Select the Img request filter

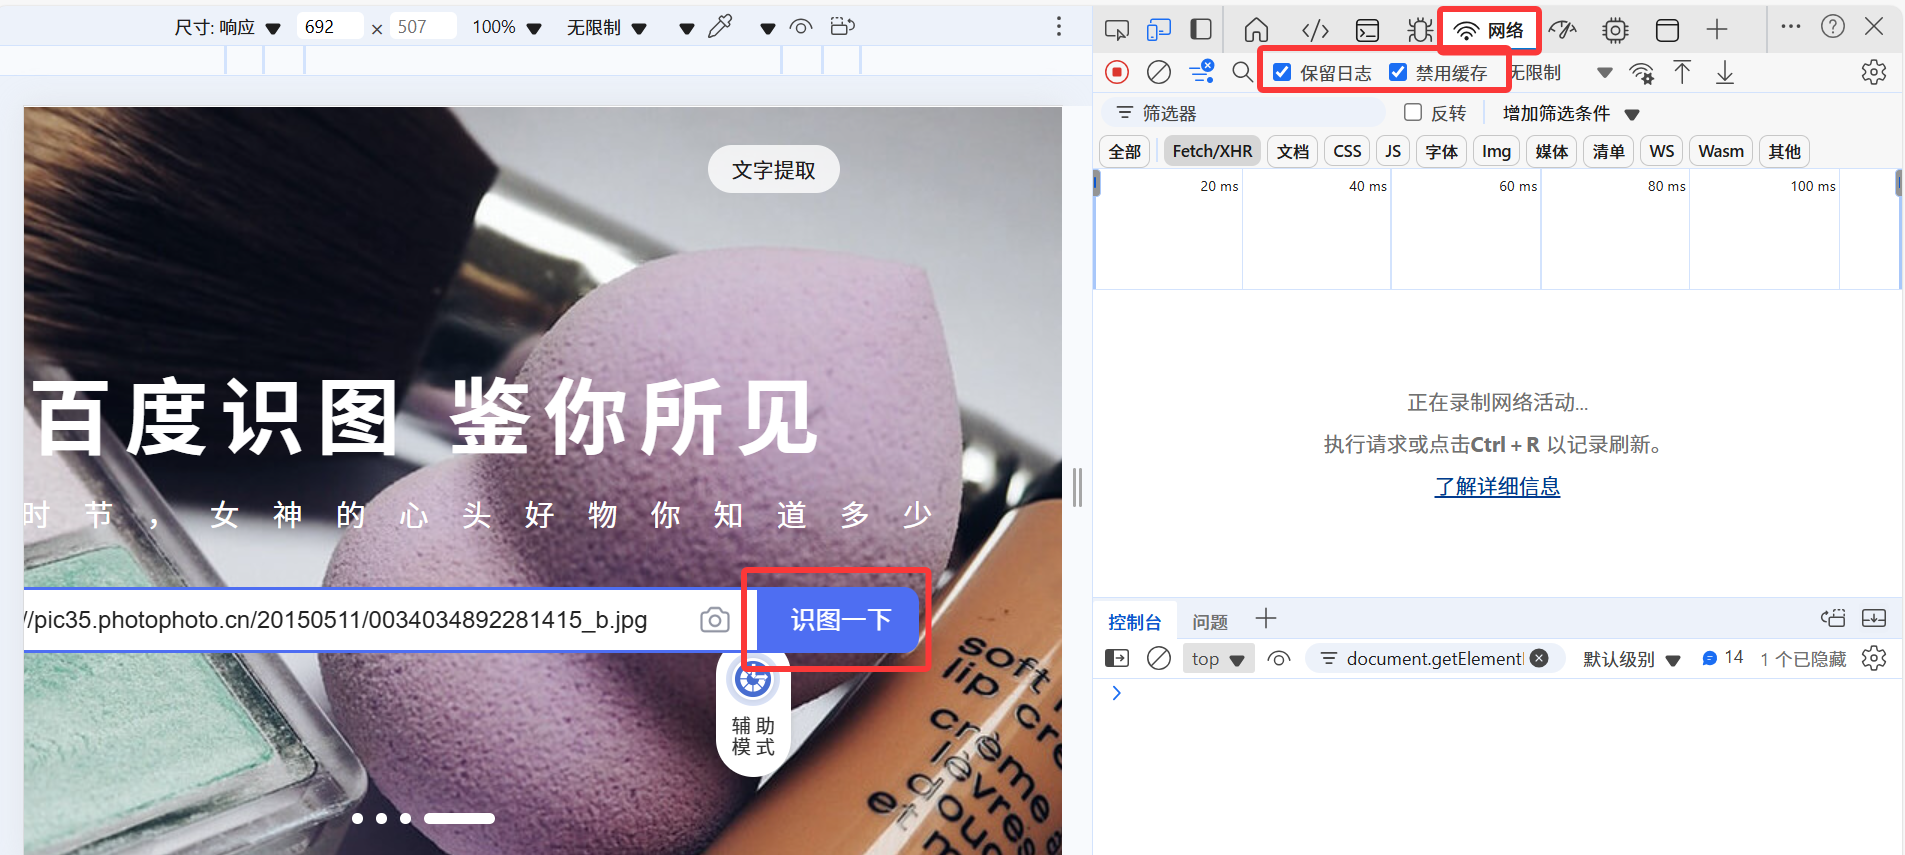click(x=1496, y=151)
